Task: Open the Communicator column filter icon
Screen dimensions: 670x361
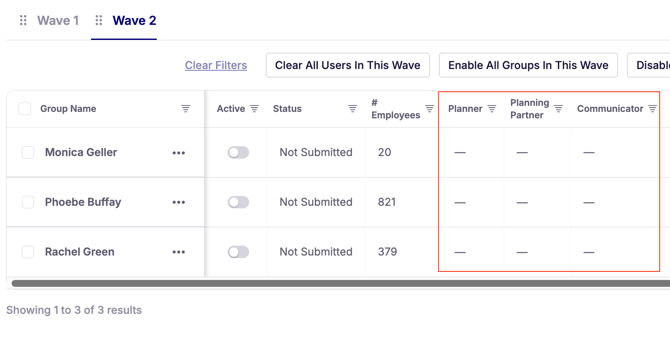Action: [x=652, y=109]
